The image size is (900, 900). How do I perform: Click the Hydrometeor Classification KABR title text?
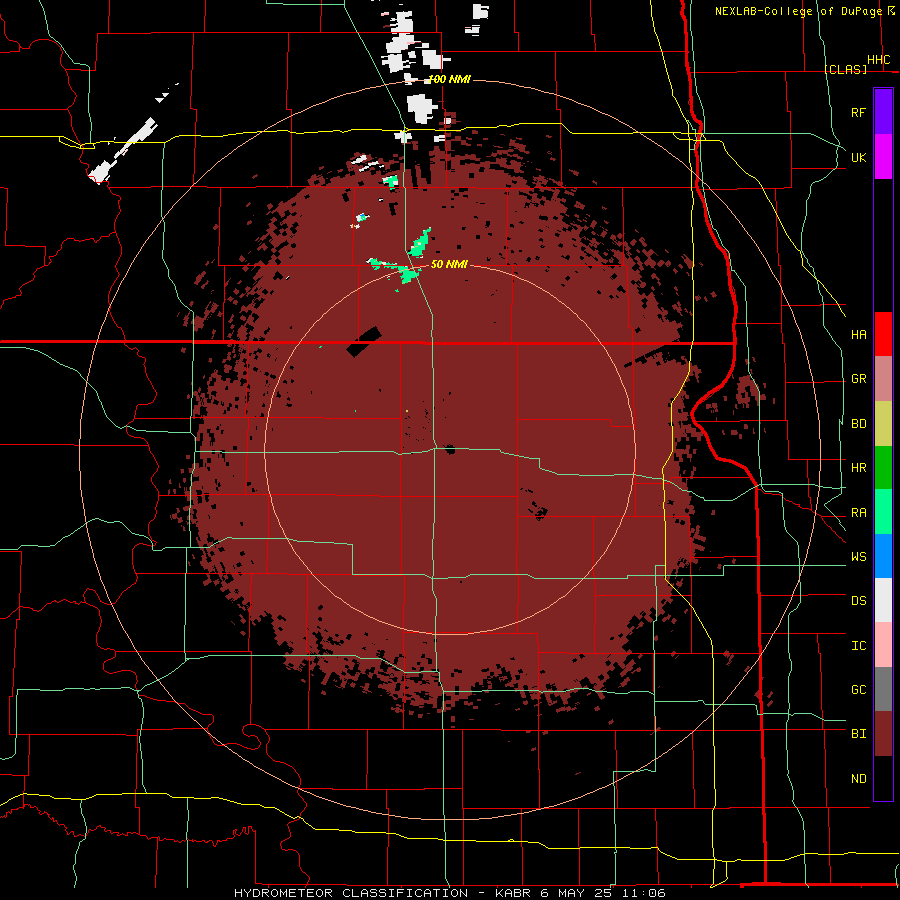pyautogui.click(x=450, y=893)
